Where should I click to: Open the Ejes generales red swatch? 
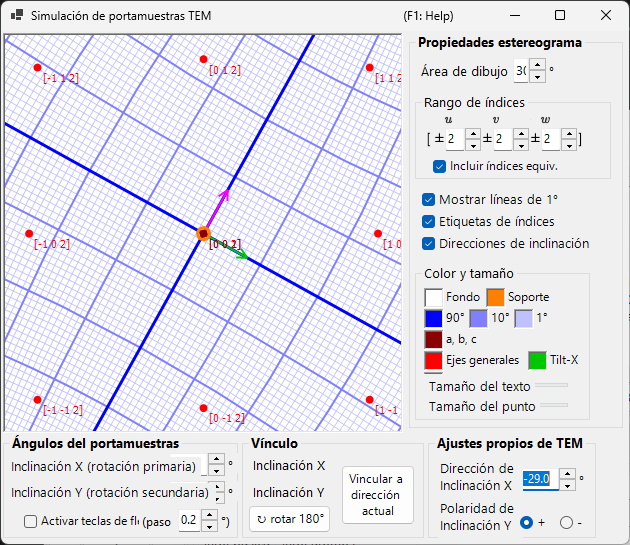(x=434, y=361)
